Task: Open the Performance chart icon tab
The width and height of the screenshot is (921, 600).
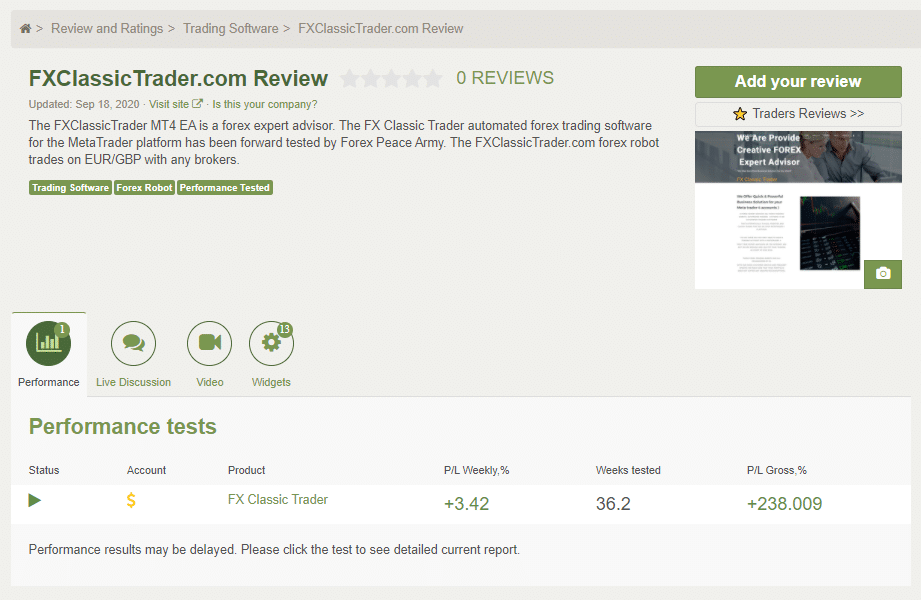Action: [48, 344]
